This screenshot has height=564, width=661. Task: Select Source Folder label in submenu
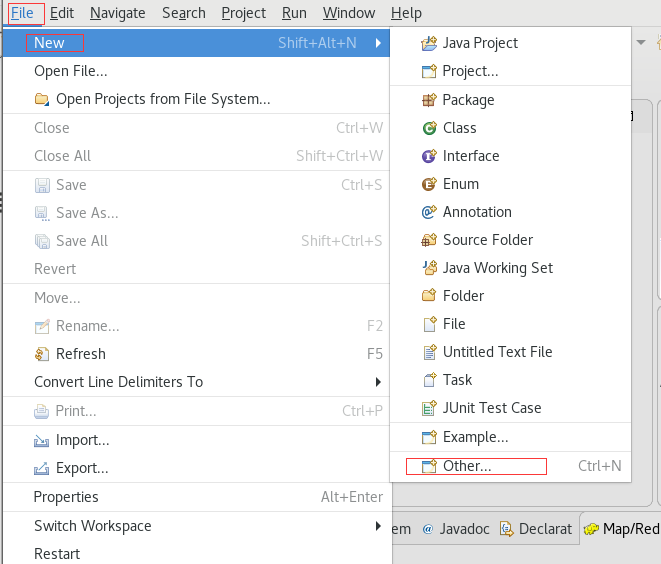coord(488,240)
